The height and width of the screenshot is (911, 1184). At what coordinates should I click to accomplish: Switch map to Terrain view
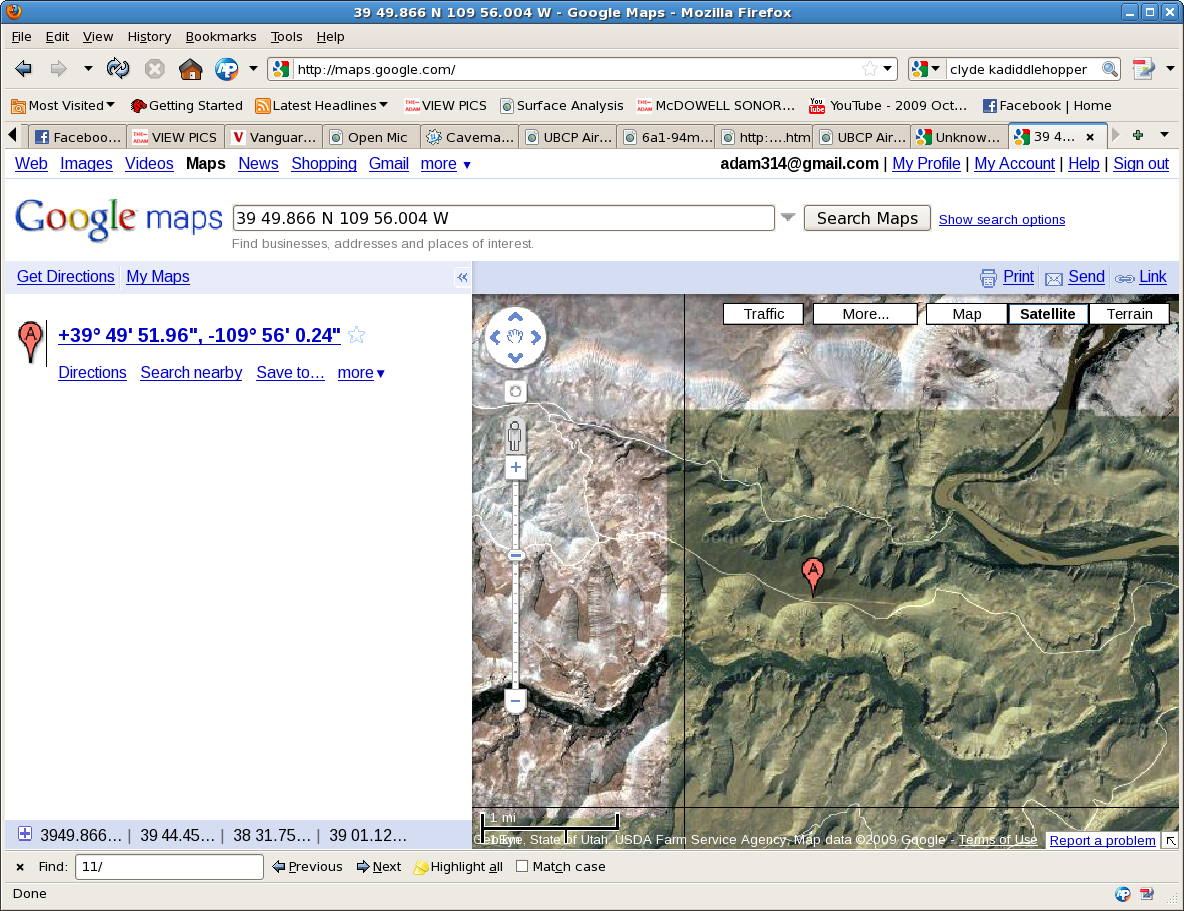click(1129, 314)
